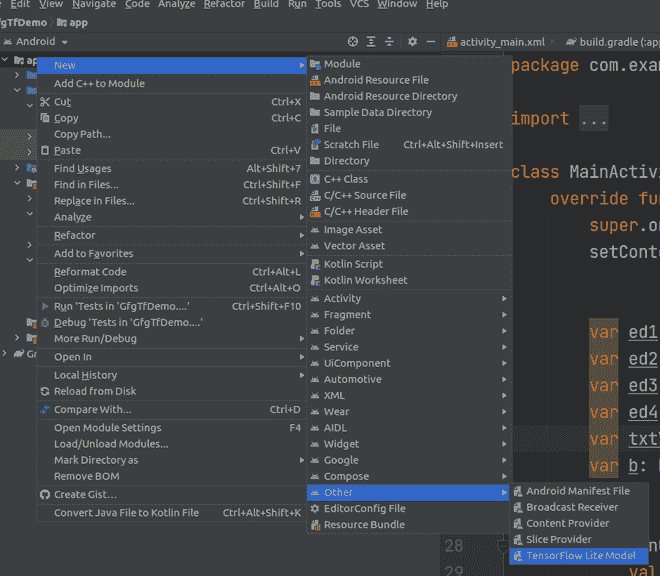This screenshot has height=576, width=660.
Task: Select Broadcast Receiver from submenu
Action: pyautogui.click(x=572, y=507)
